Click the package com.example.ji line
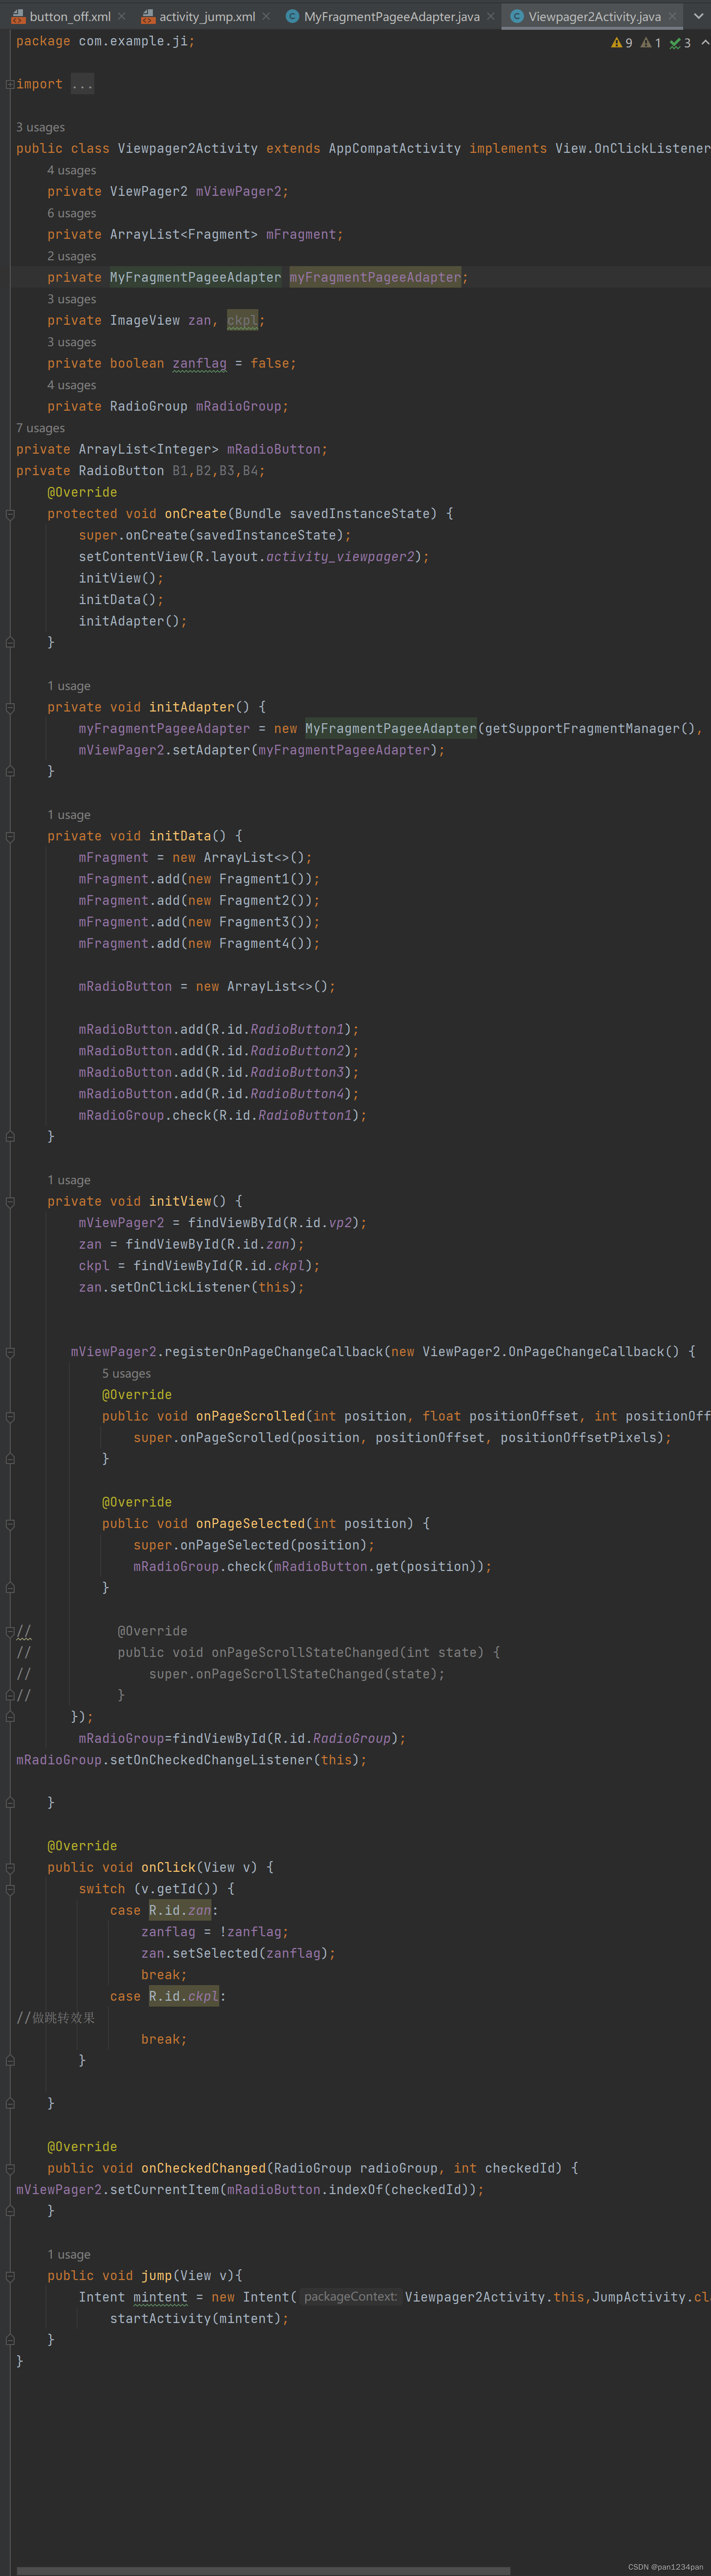711x2576 pixels. [x=105, y=41]
